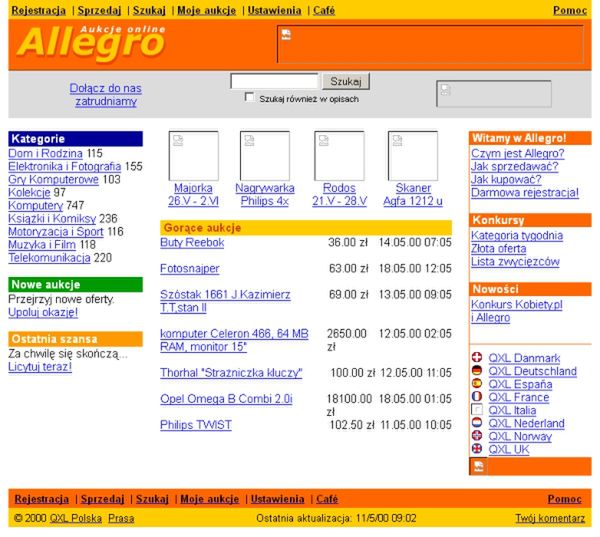Open Pomoc in the bottom menu

pos(564,499)
